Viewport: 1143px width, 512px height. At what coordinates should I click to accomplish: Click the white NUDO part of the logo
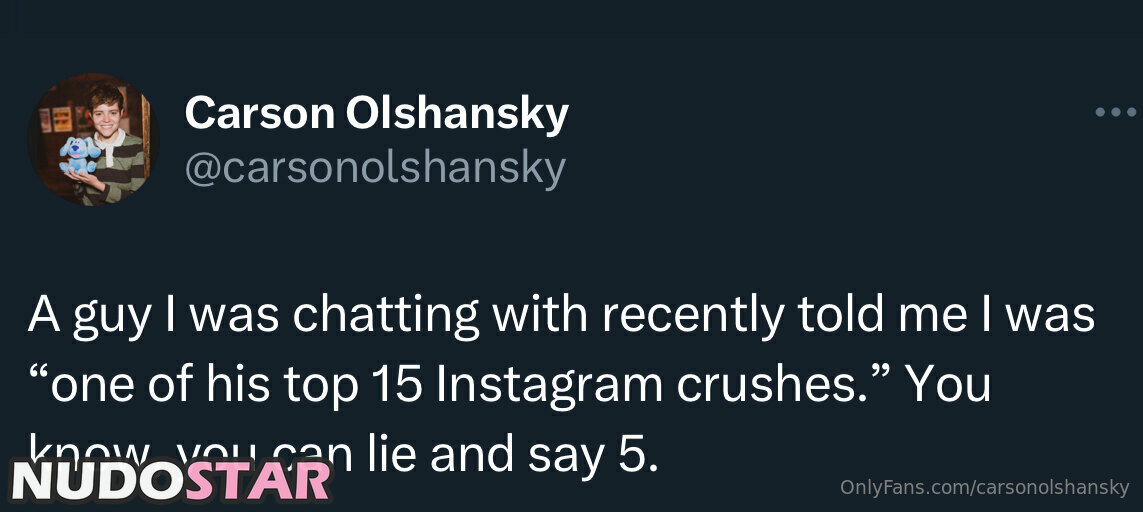[98, 480]
